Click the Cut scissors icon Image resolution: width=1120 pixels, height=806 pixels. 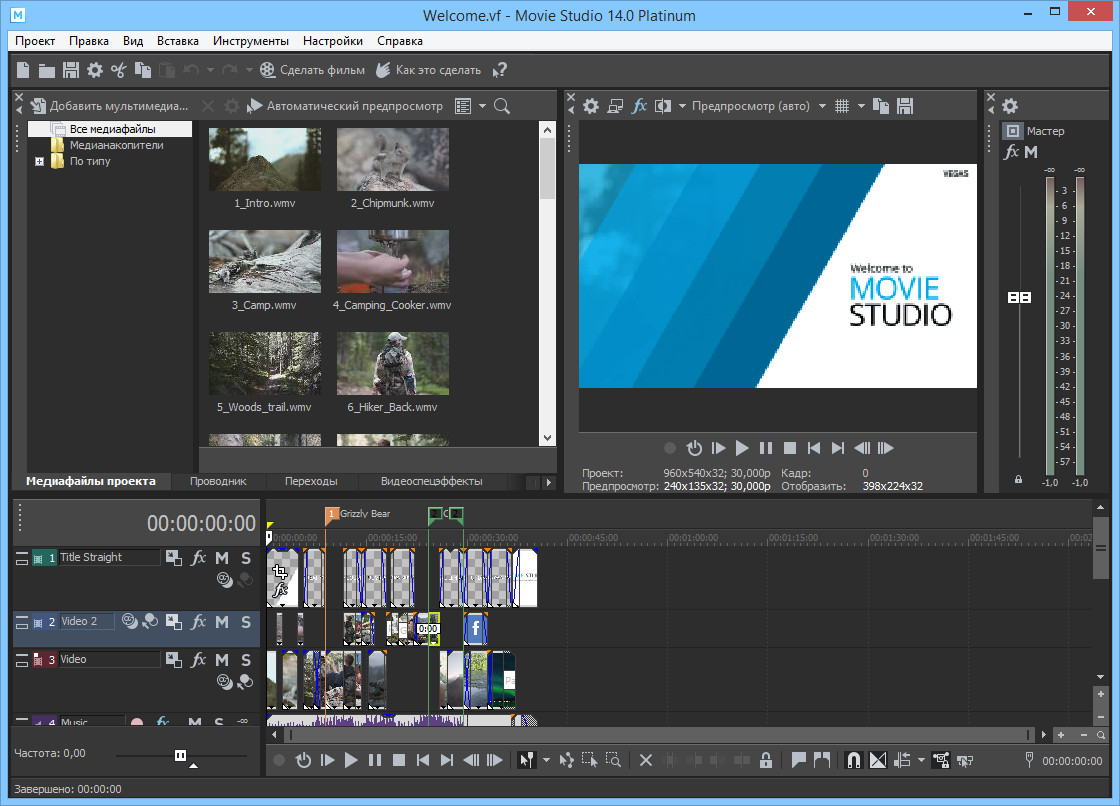[x=119, y=70]
